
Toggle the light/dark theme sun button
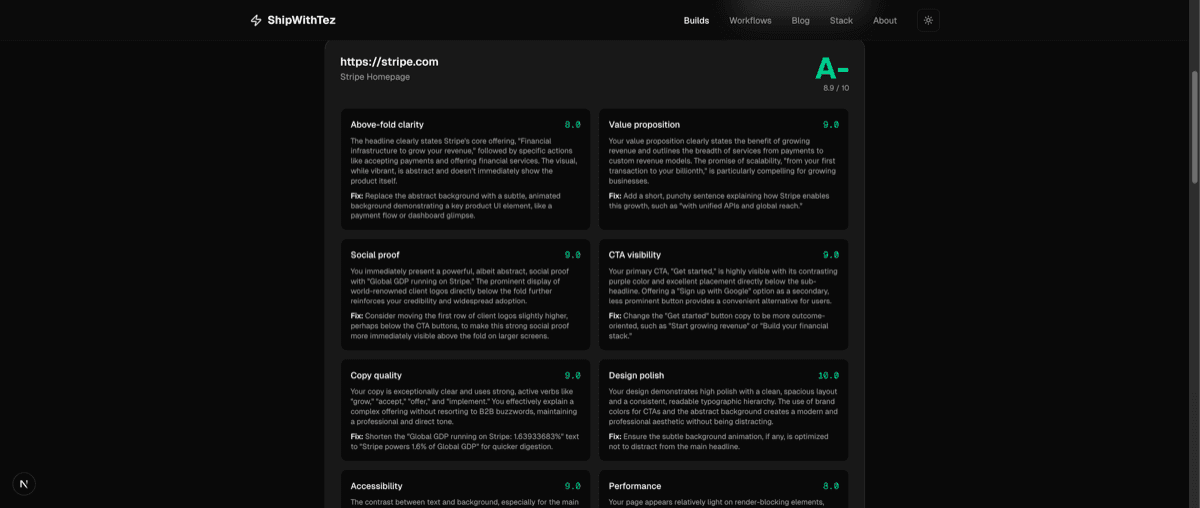928,20
